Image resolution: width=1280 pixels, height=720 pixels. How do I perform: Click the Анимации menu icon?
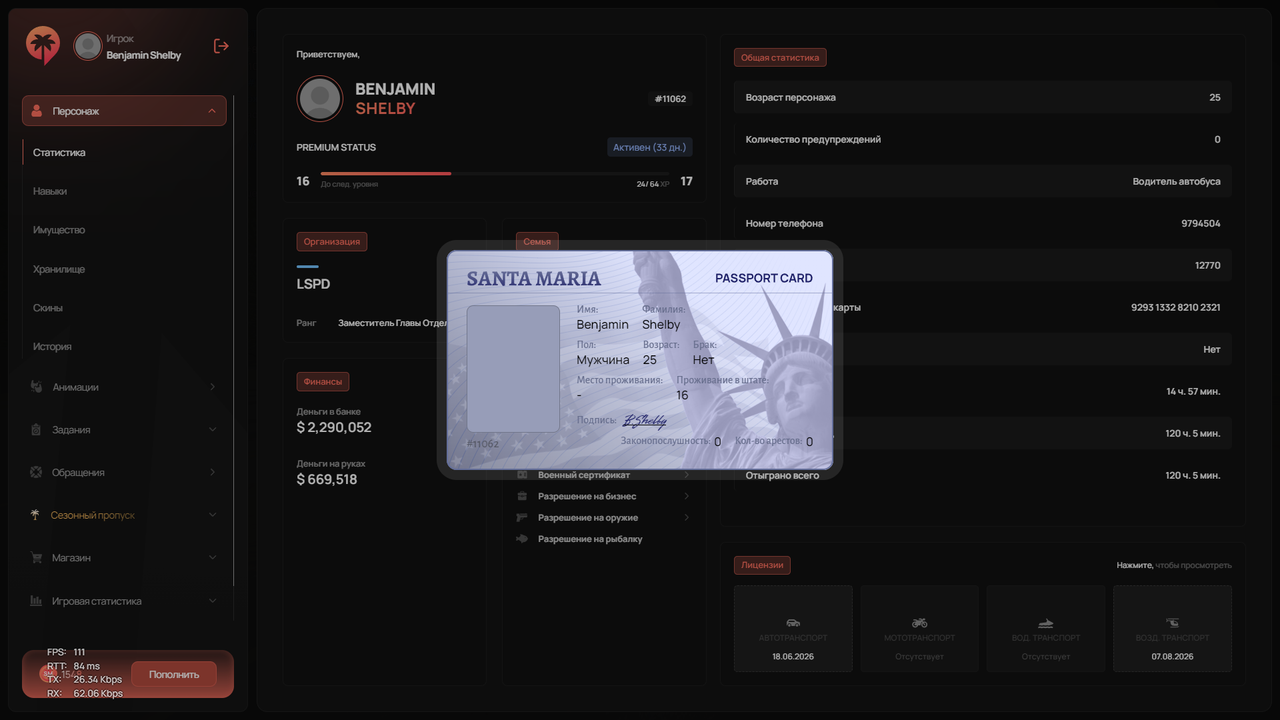click(x=36, y=387)
